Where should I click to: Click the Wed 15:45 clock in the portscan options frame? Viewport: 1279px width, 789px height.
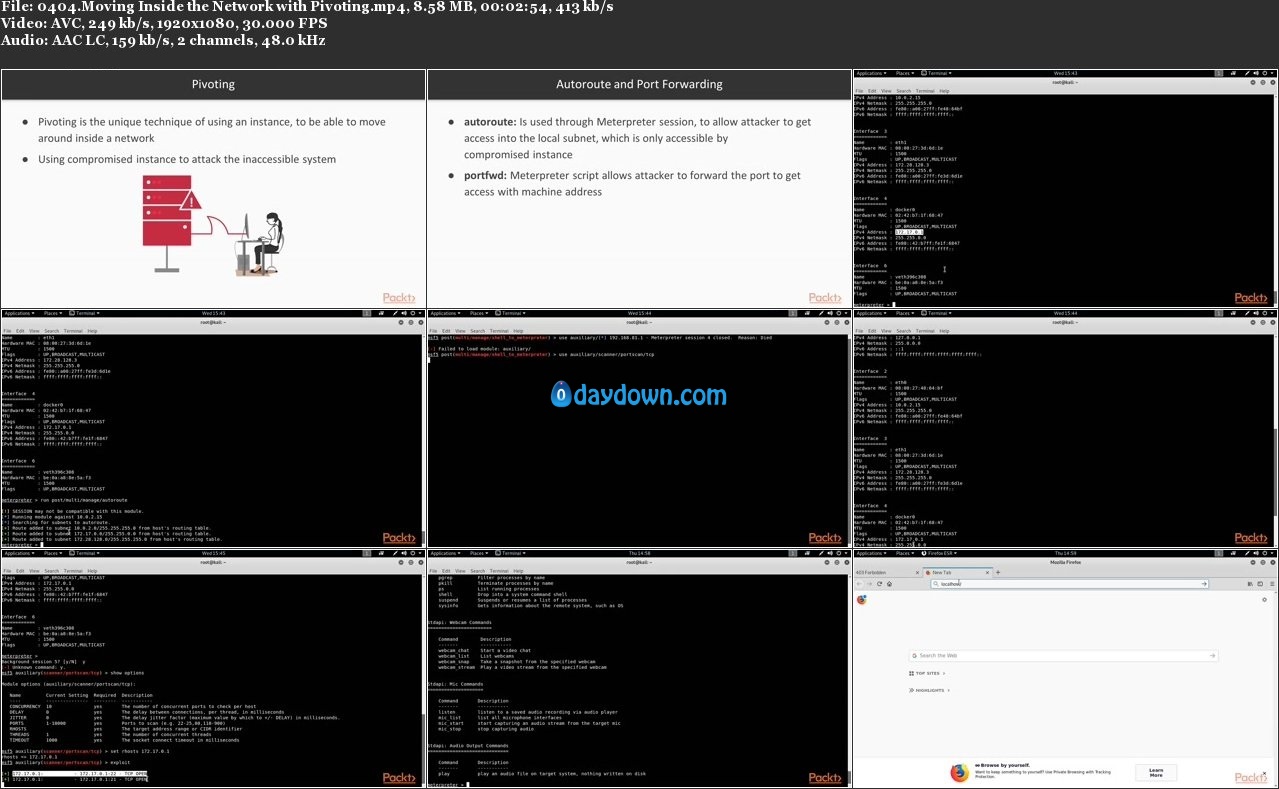[213, 553]
